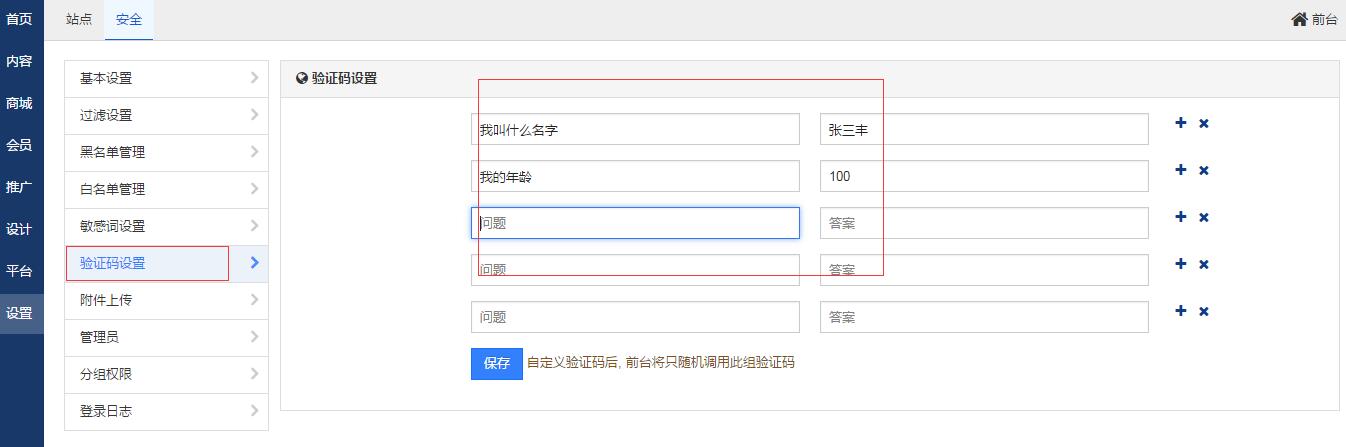The width and height of the screenshot is (1346, 447).
Task: Switch to the 站点 tab
Action: click(79, 19)
